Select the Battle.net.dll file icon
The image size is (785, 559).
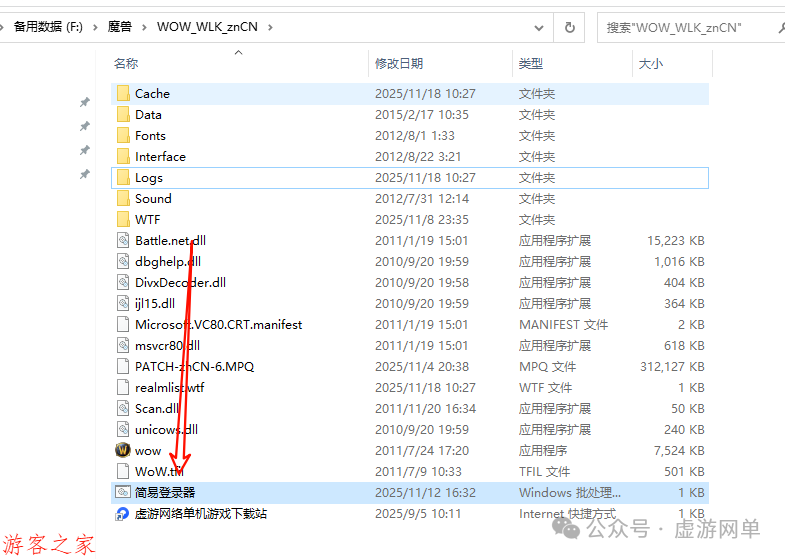pyautogui.click(x=123, y=241)
